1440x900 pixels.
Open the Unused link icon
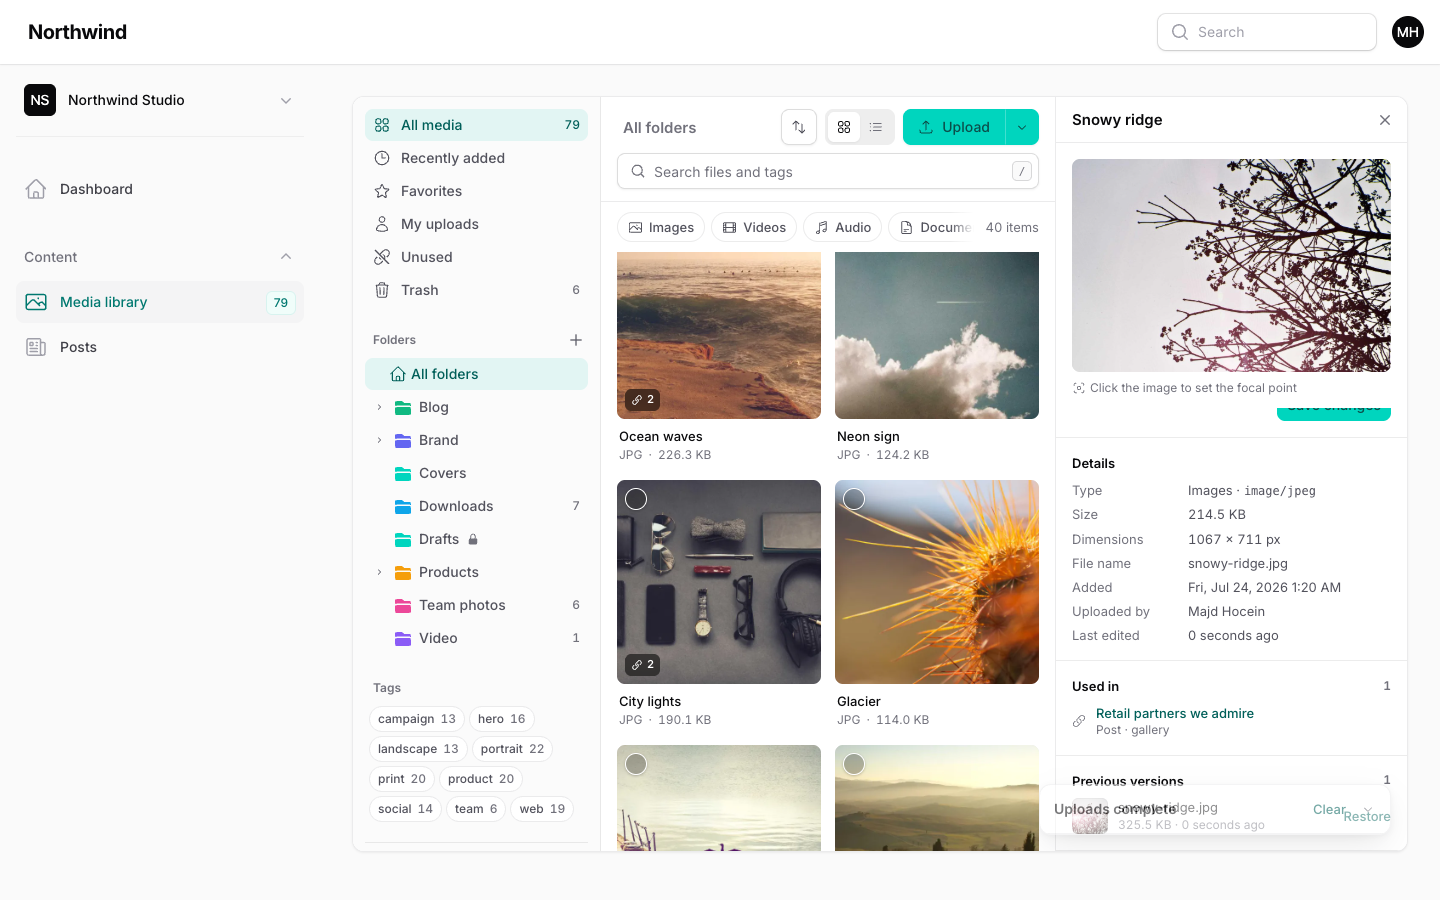382,257
